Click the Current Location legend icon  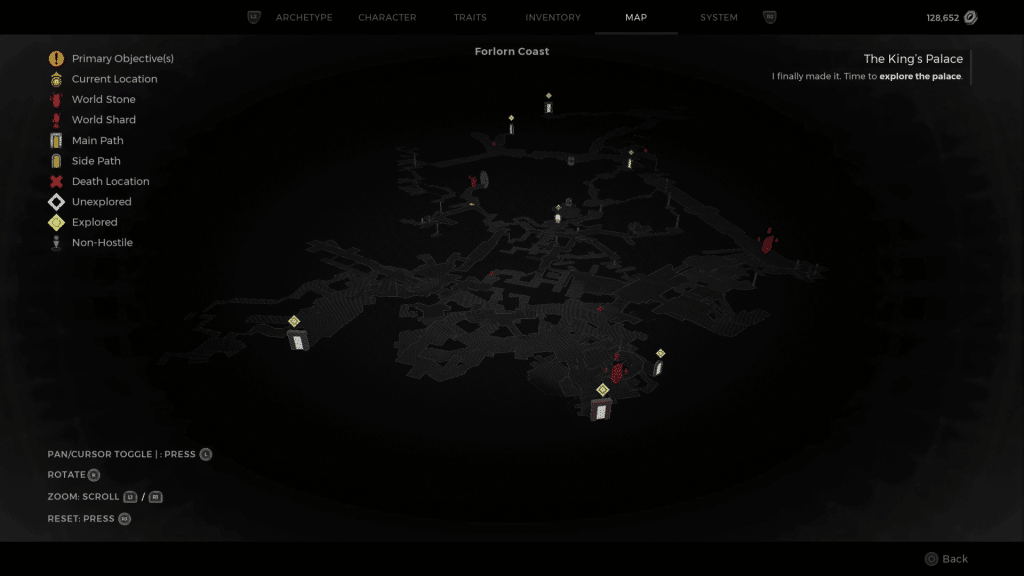56,79
